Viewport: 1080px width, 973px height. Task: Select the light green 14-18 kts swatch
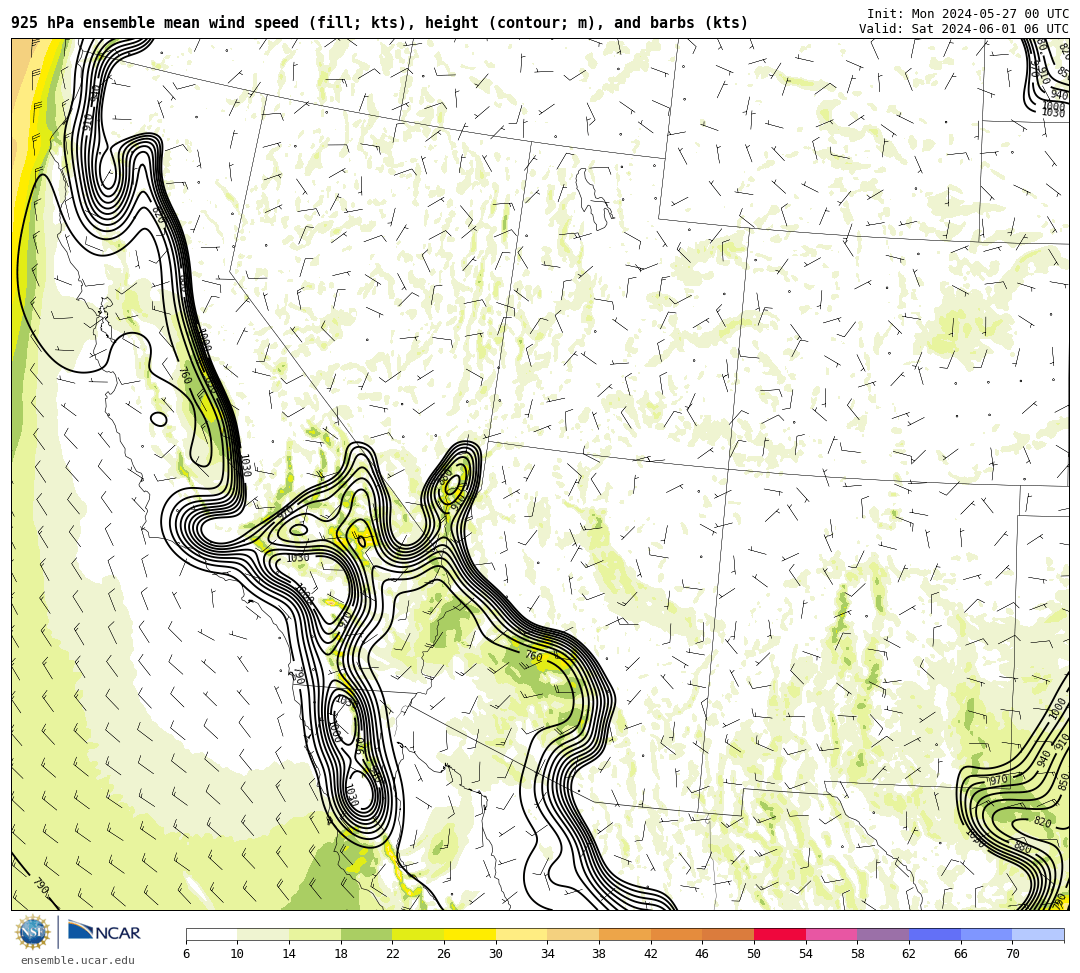coord(315,935)
